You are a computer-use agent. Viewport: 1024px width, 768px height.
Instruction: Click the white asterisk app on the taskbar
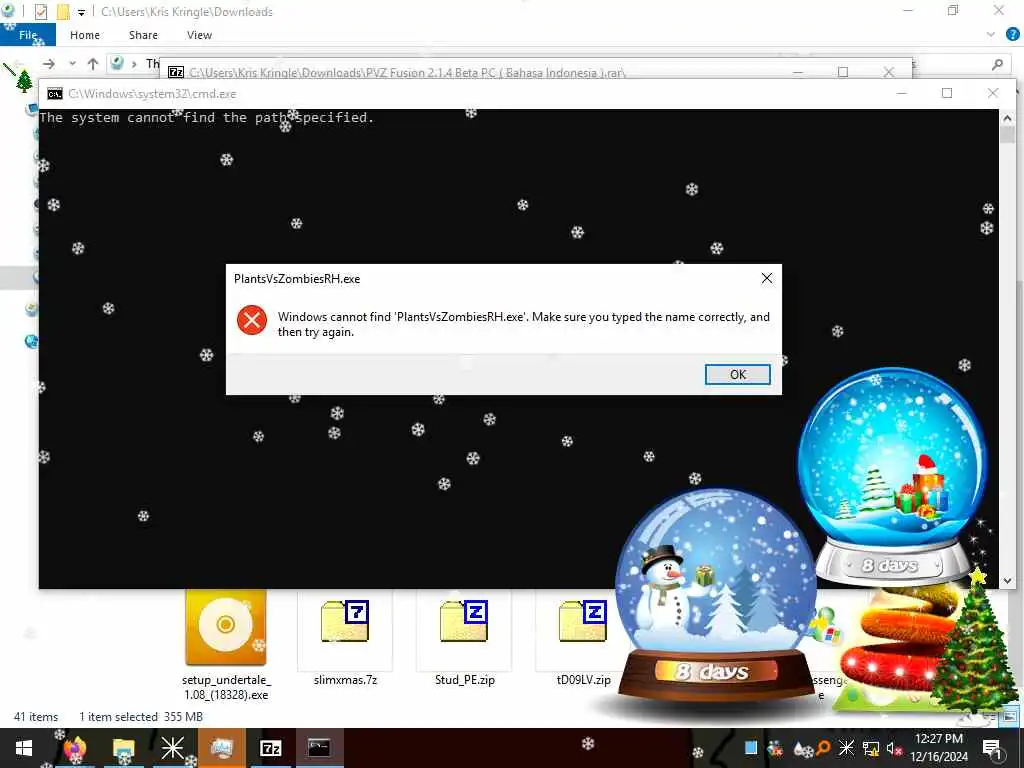[x=172, y=748]
